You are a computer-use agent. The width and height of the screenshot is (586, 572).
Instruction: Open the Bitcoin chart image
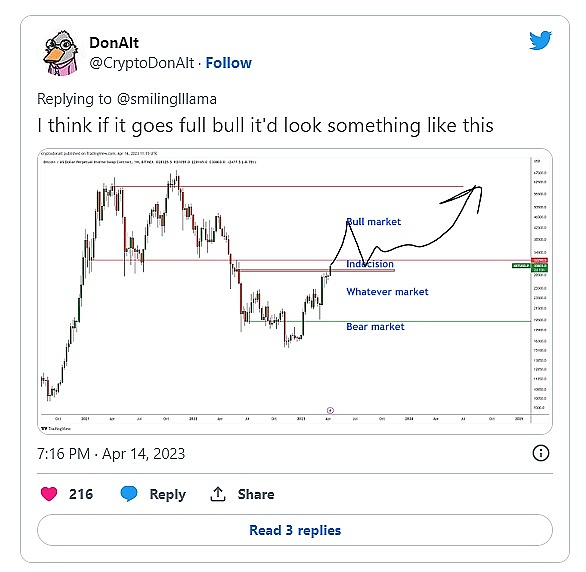coord(295,291)
